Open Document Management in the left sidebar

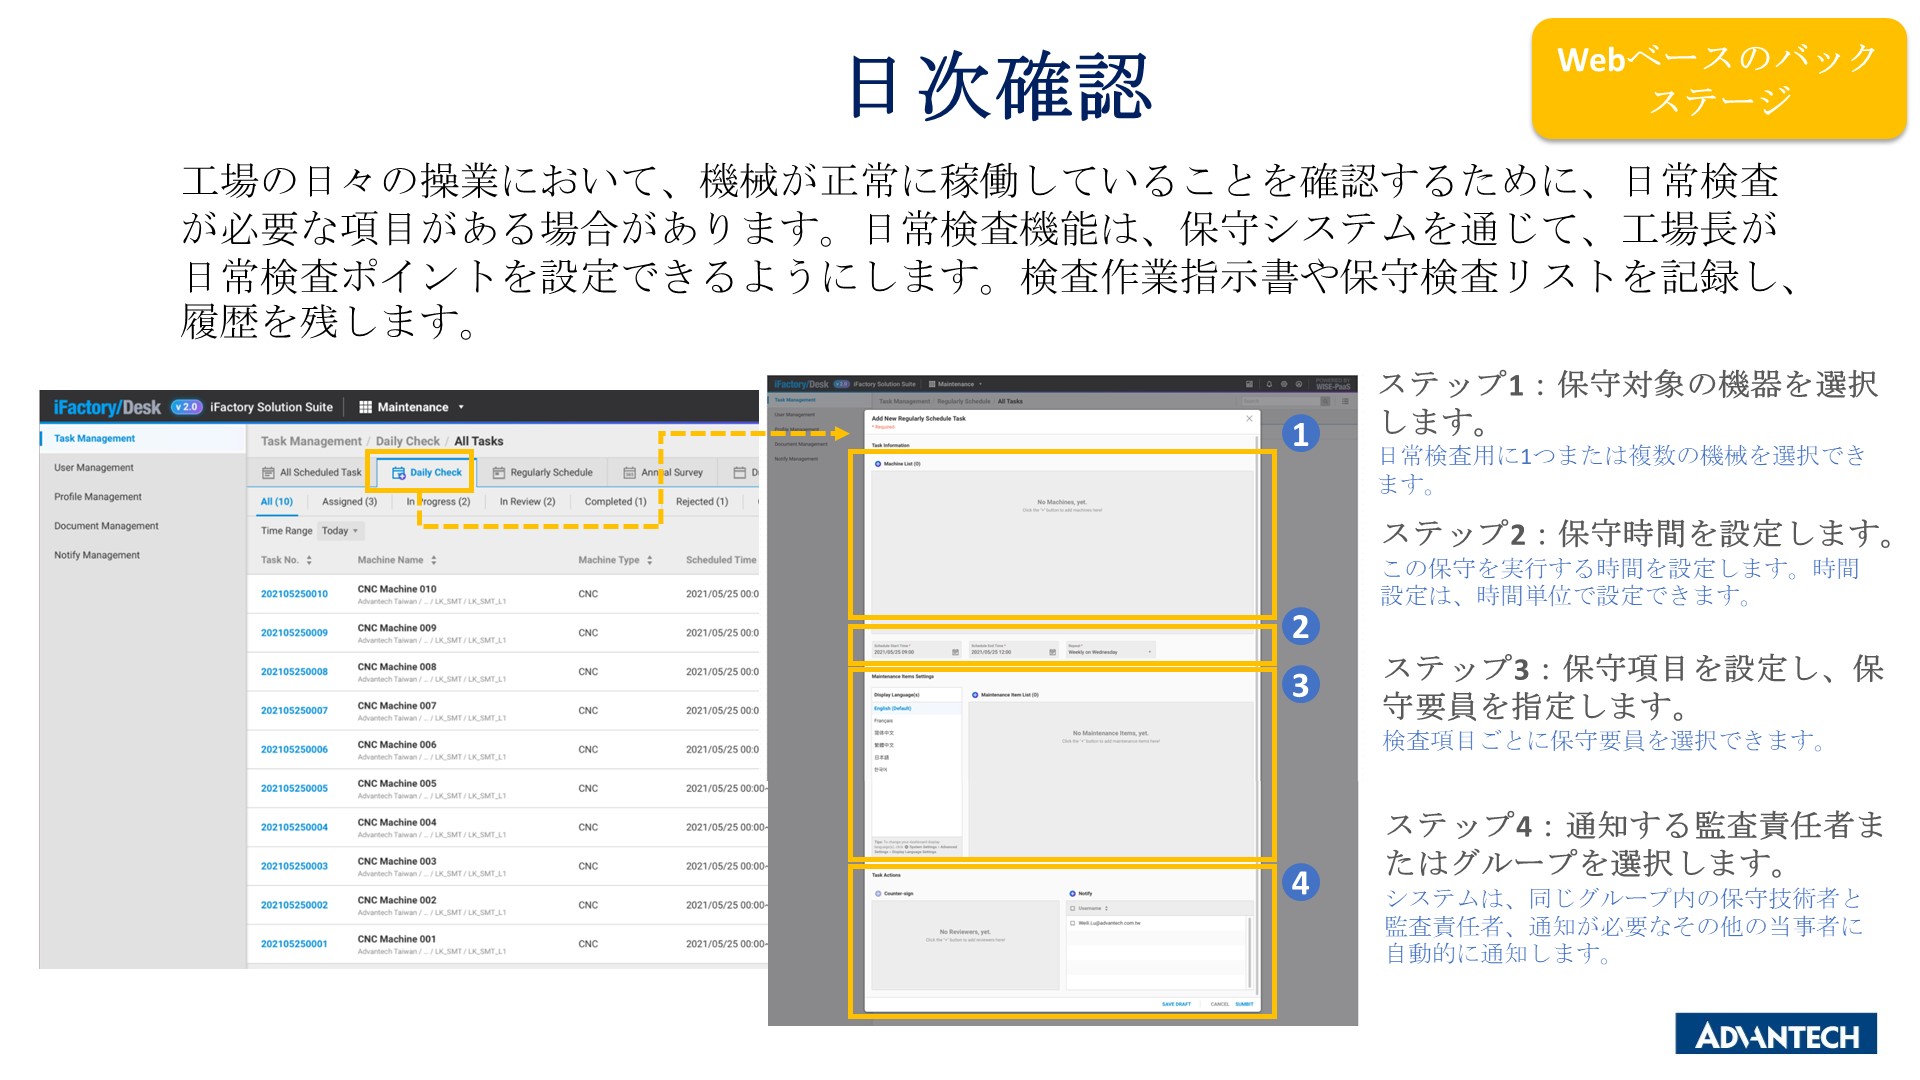click(106, 526)
